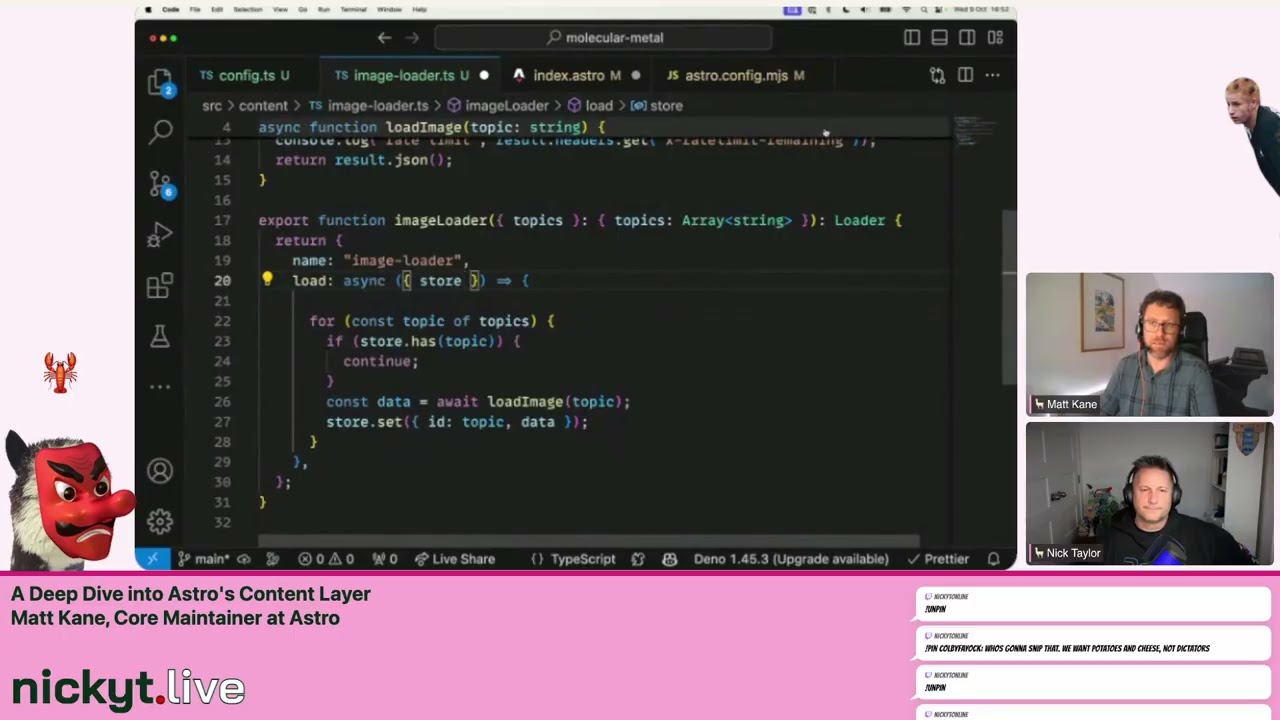Close index.astro tab via unsaved dot

pyautogui.click(x=636, y=75)
